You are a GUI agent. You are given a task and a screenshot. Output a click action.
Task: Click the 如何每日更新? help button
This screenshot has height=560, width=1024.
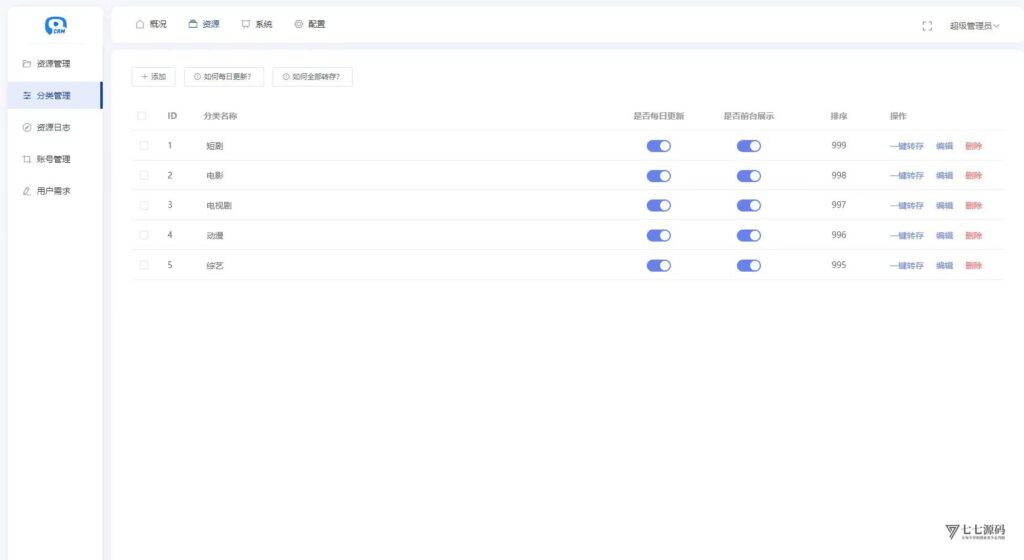(224, 77)
